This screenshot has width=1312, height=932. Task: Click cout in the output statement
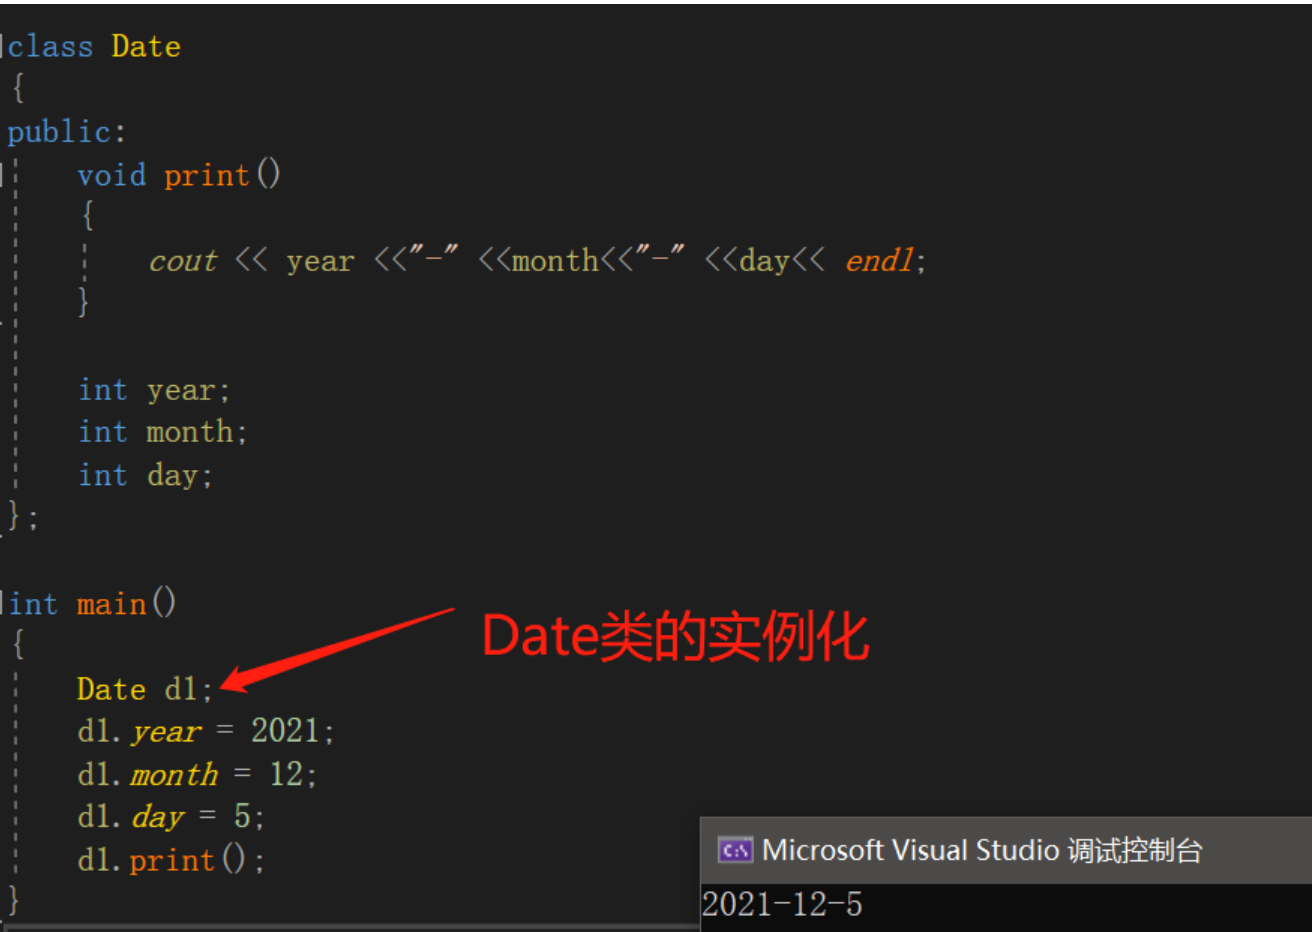point(182,261)
